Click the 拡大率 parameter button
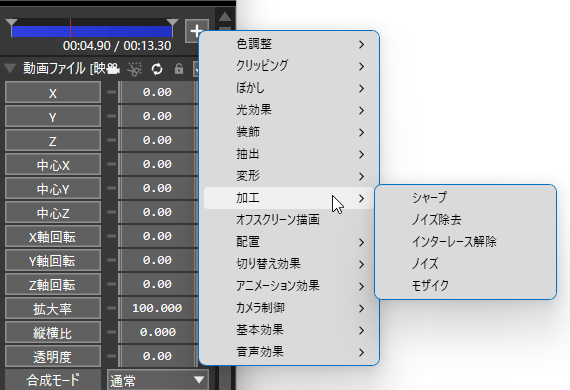The height and width of the screenshot is (390, 570). point(53,308)
